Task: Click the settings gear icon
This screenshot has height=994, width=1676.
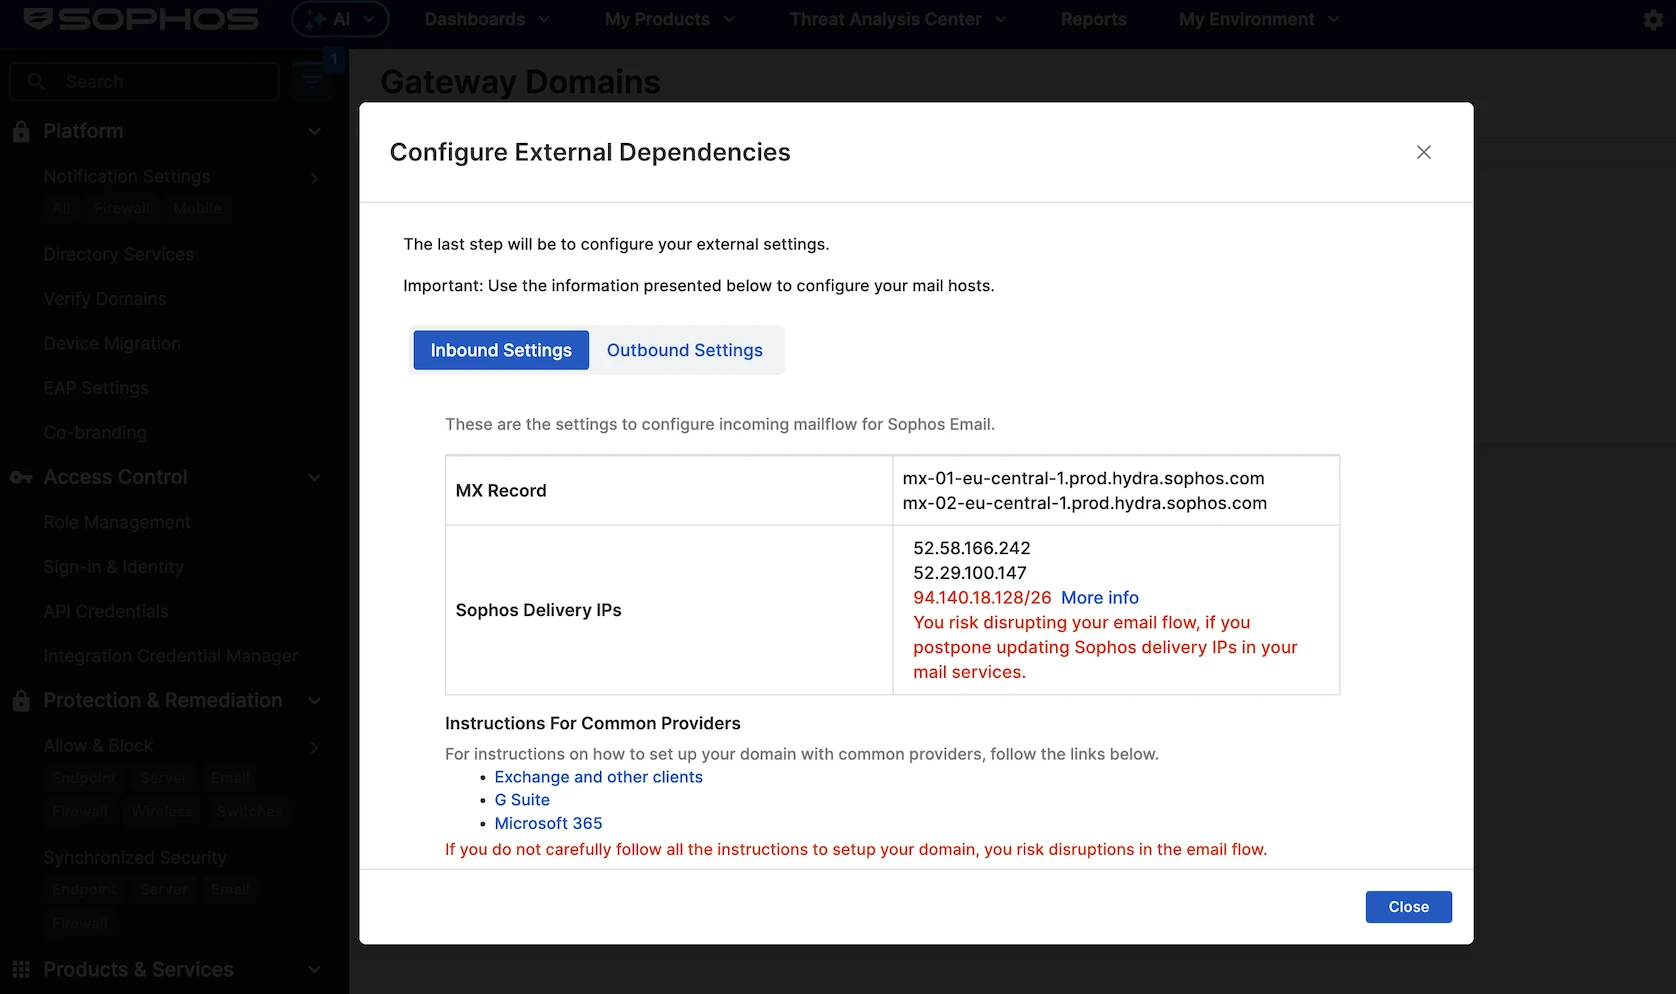Action: (1653, 20)
